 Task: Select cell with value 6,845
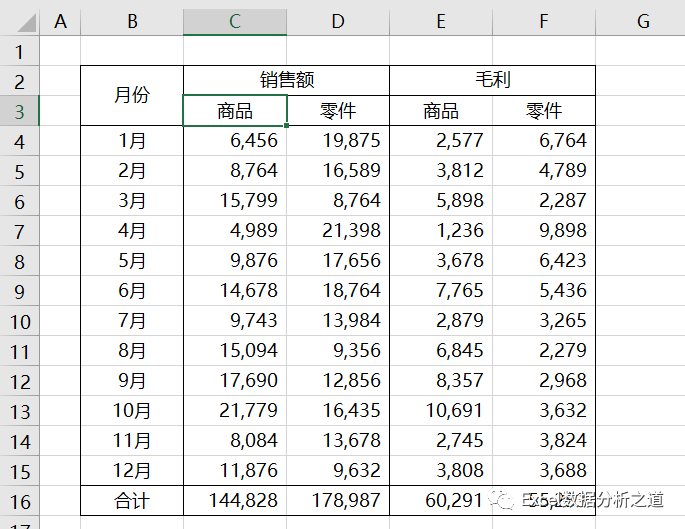click(441, 351)
